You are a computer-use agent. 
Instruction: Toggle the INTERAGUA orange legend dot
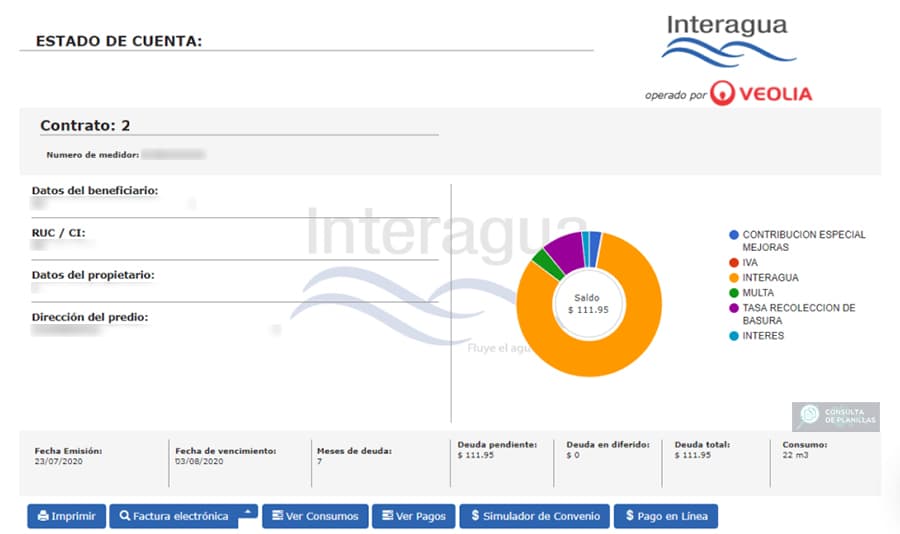pos(734,278)
